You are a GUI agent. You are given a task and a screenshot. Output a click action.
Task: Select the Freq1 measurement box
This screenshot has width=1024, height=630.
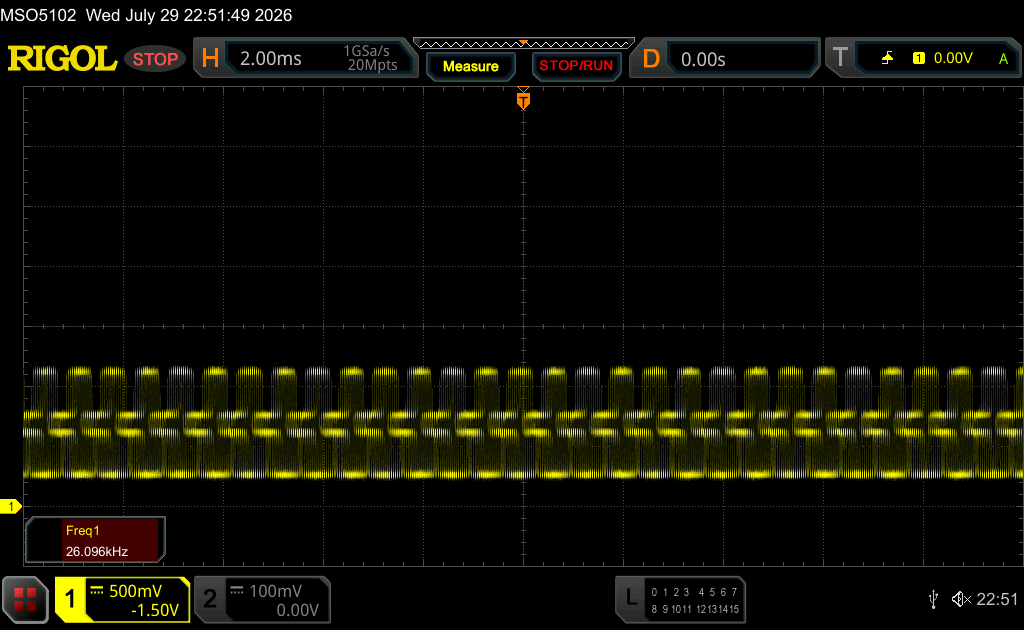[95, 541]
